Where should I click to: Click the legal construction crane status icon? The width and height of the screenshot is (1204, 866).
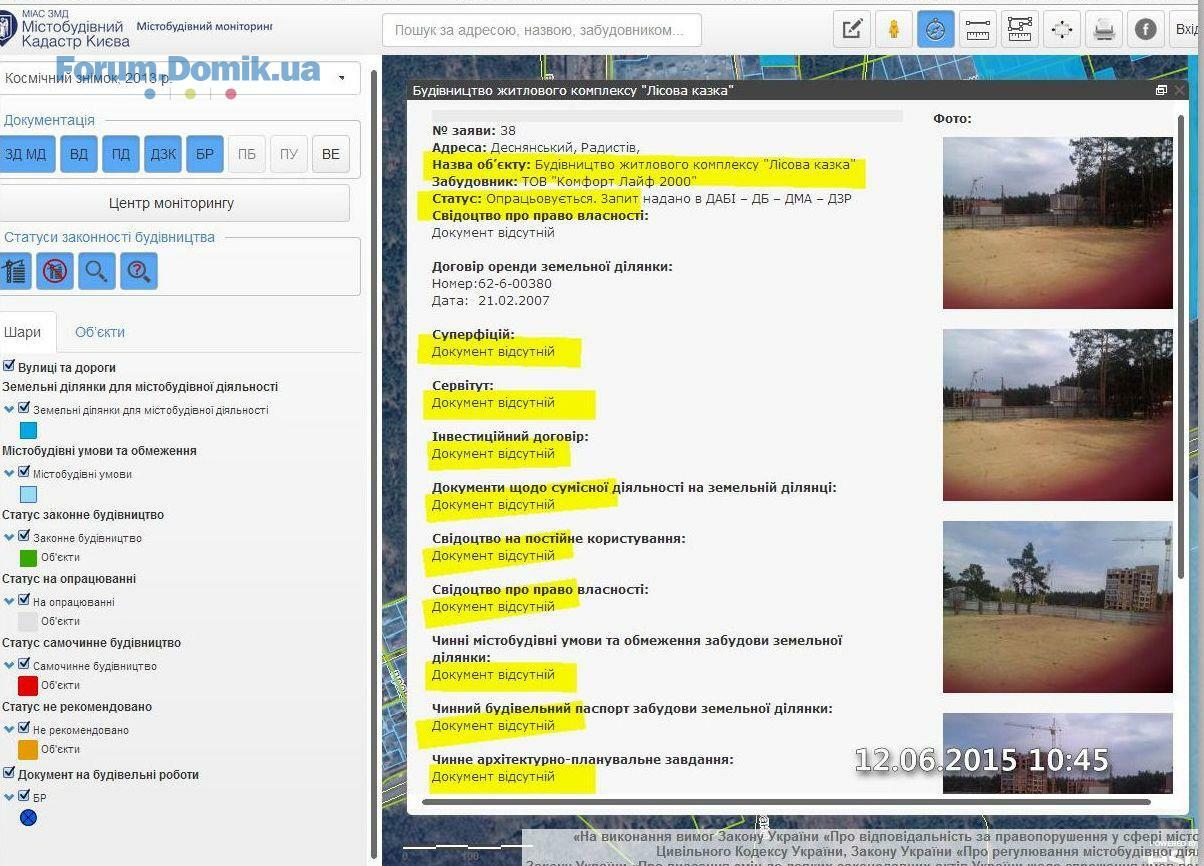13,271
